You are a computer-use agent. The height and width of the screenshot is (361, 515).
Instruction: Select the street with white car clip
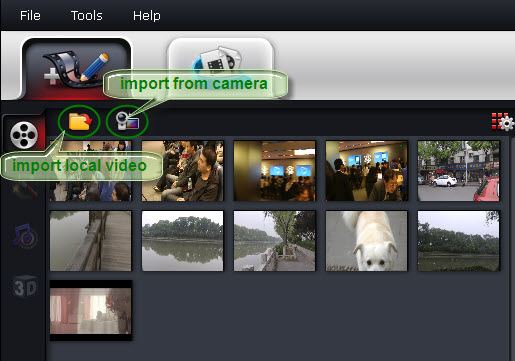click(x=458, y=171)
